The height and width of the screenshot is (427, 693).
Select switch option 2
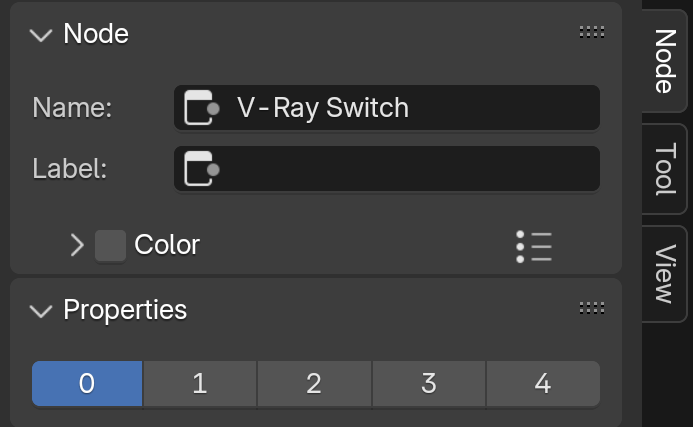(314, 383)
